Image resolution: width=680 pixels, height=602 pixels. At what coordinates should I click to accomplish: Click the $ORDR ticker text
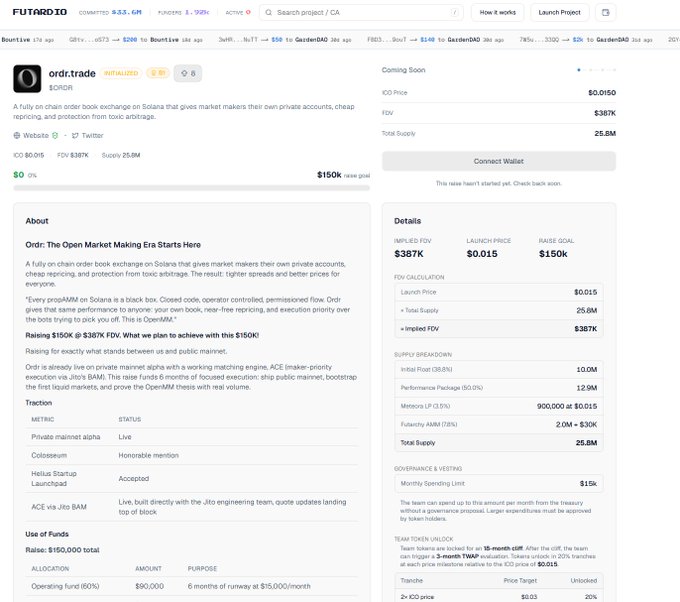61,88
